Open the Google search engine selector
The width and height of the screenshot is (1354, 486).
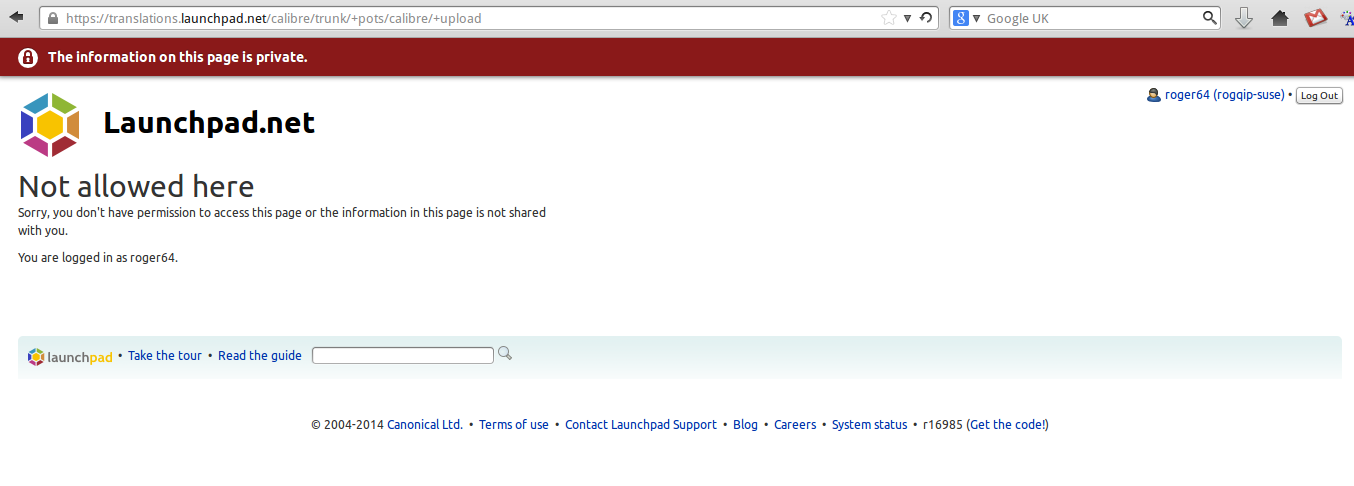pos(967,18)
